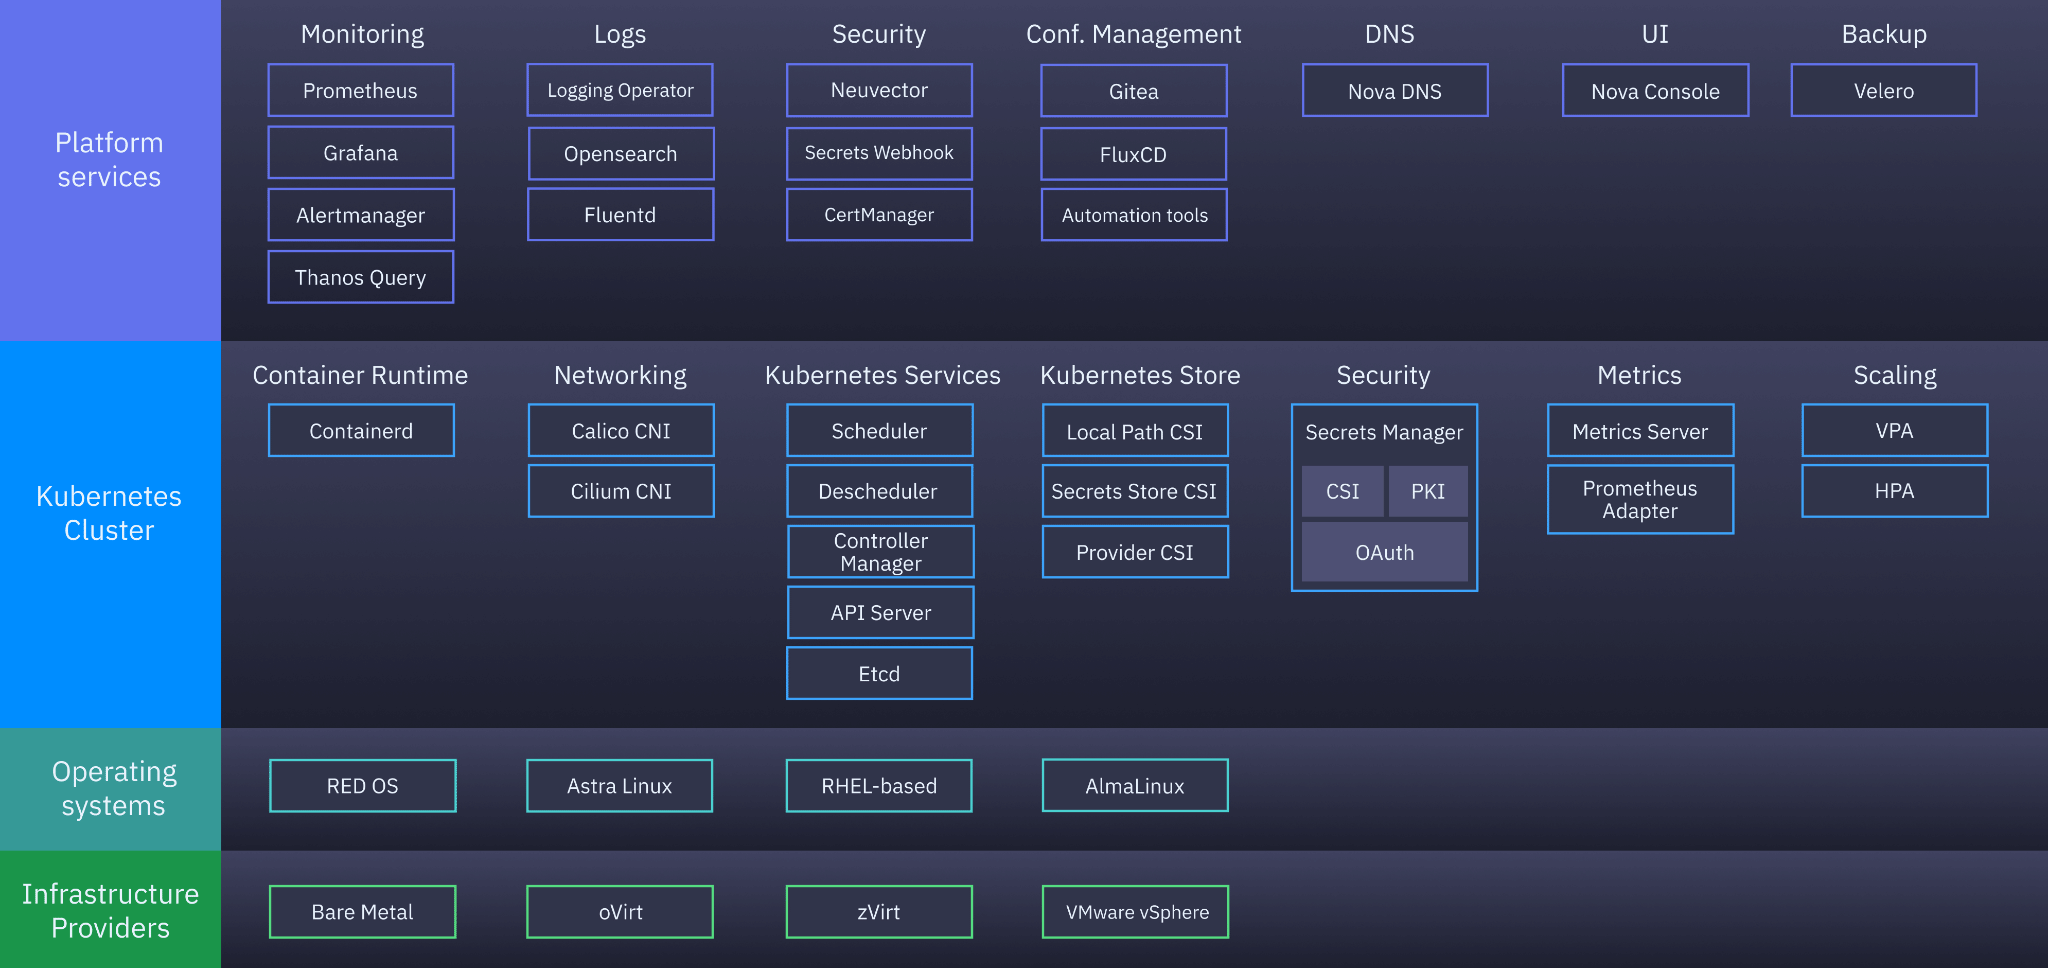Open the Nova Console box

click(x=1655, y=91)
